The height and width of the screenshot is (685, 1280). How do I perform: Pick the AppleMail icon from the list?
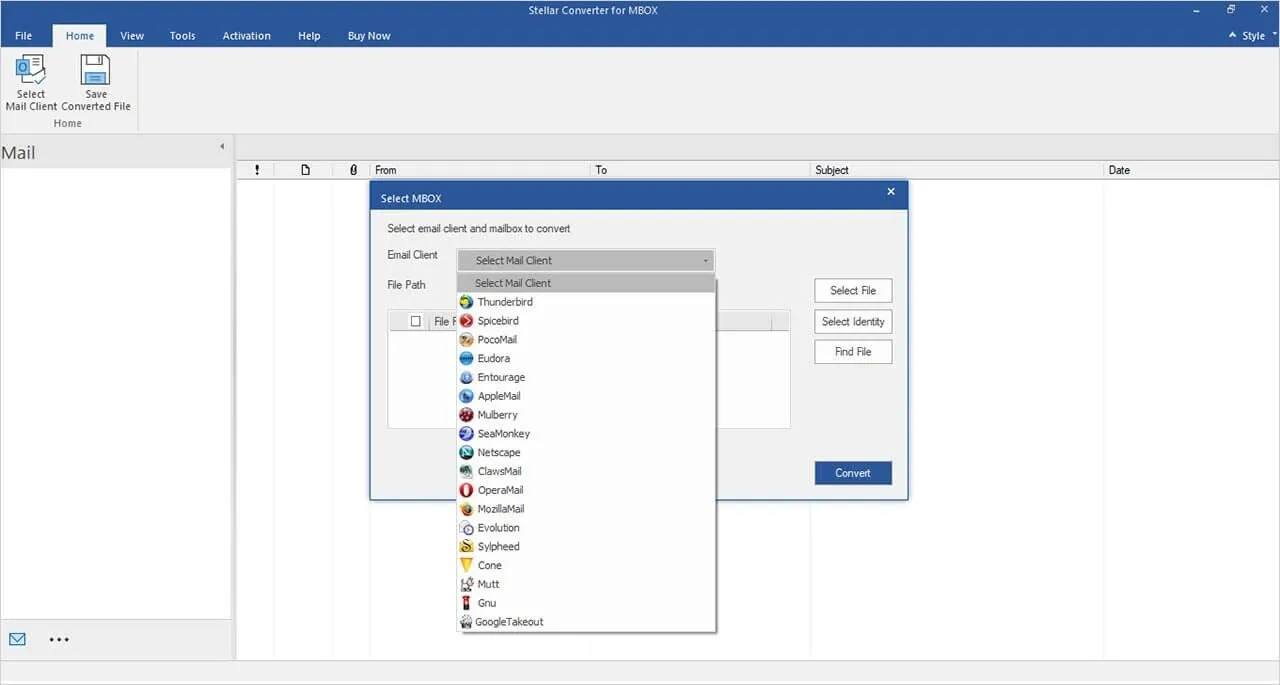pyautogui.click(x=466, y=395)
